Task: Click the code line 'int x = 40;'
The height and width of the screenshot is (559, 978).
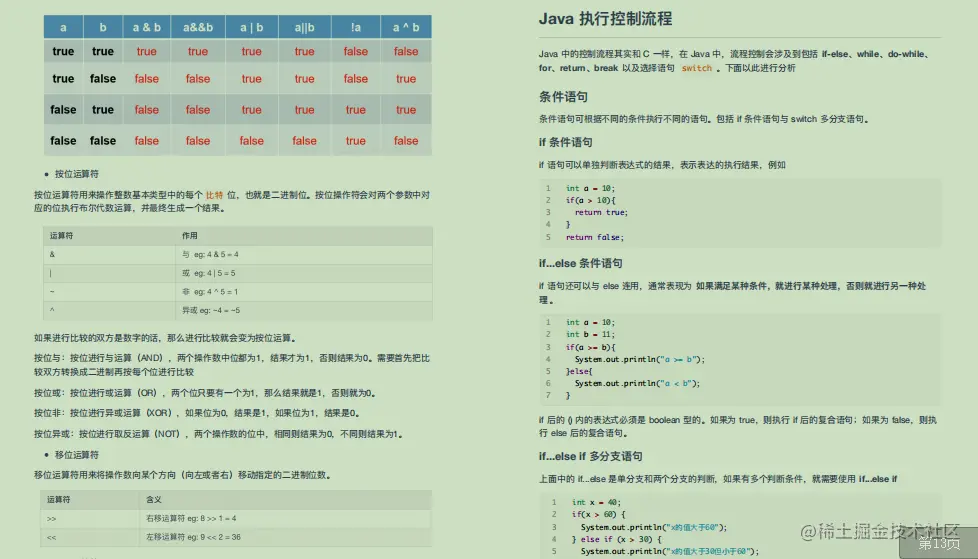Action: pyautogui.click(x=596, y=502)
